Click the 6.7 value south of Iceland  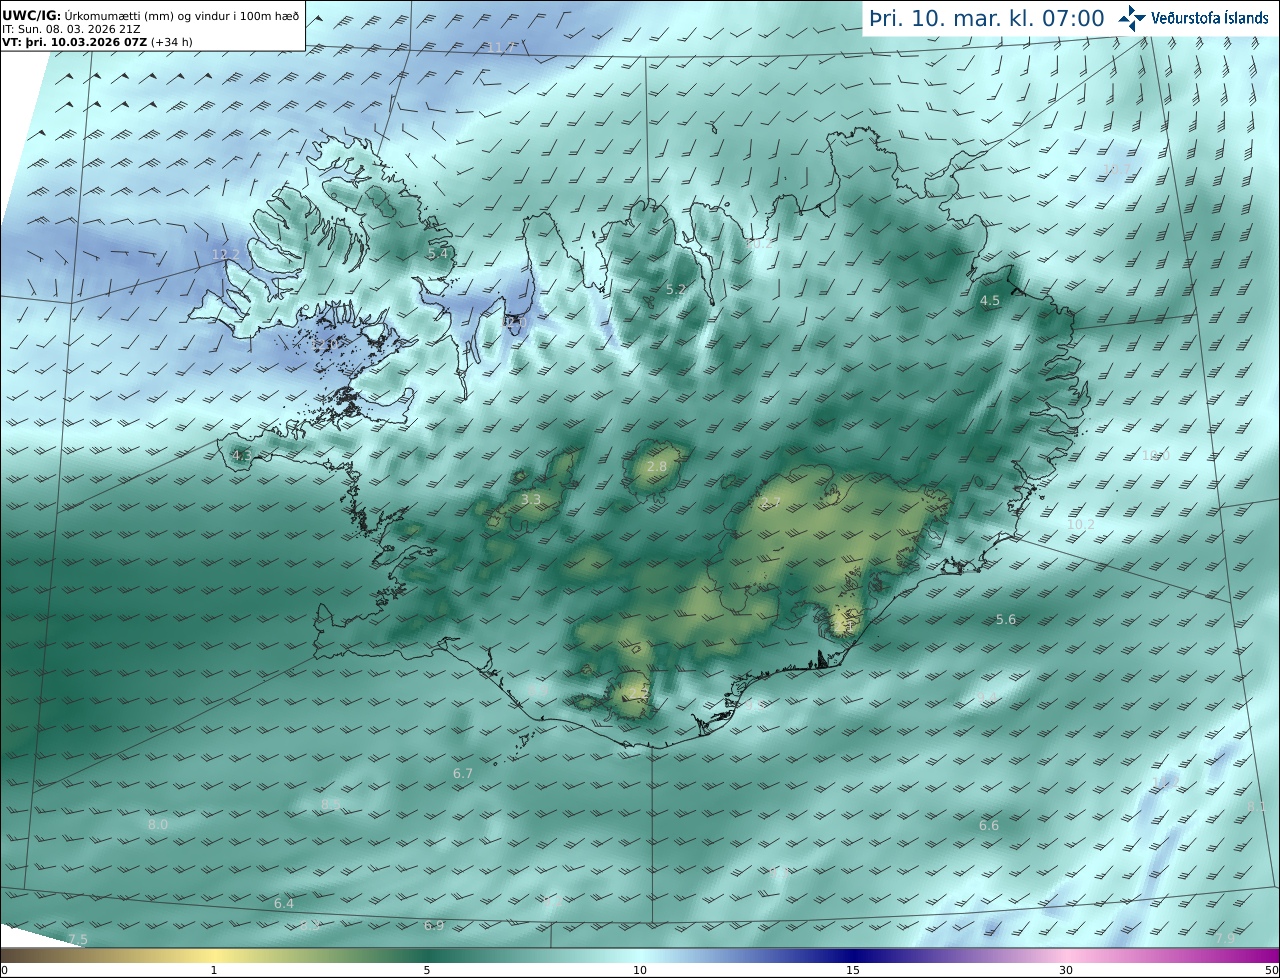(463, 774)
